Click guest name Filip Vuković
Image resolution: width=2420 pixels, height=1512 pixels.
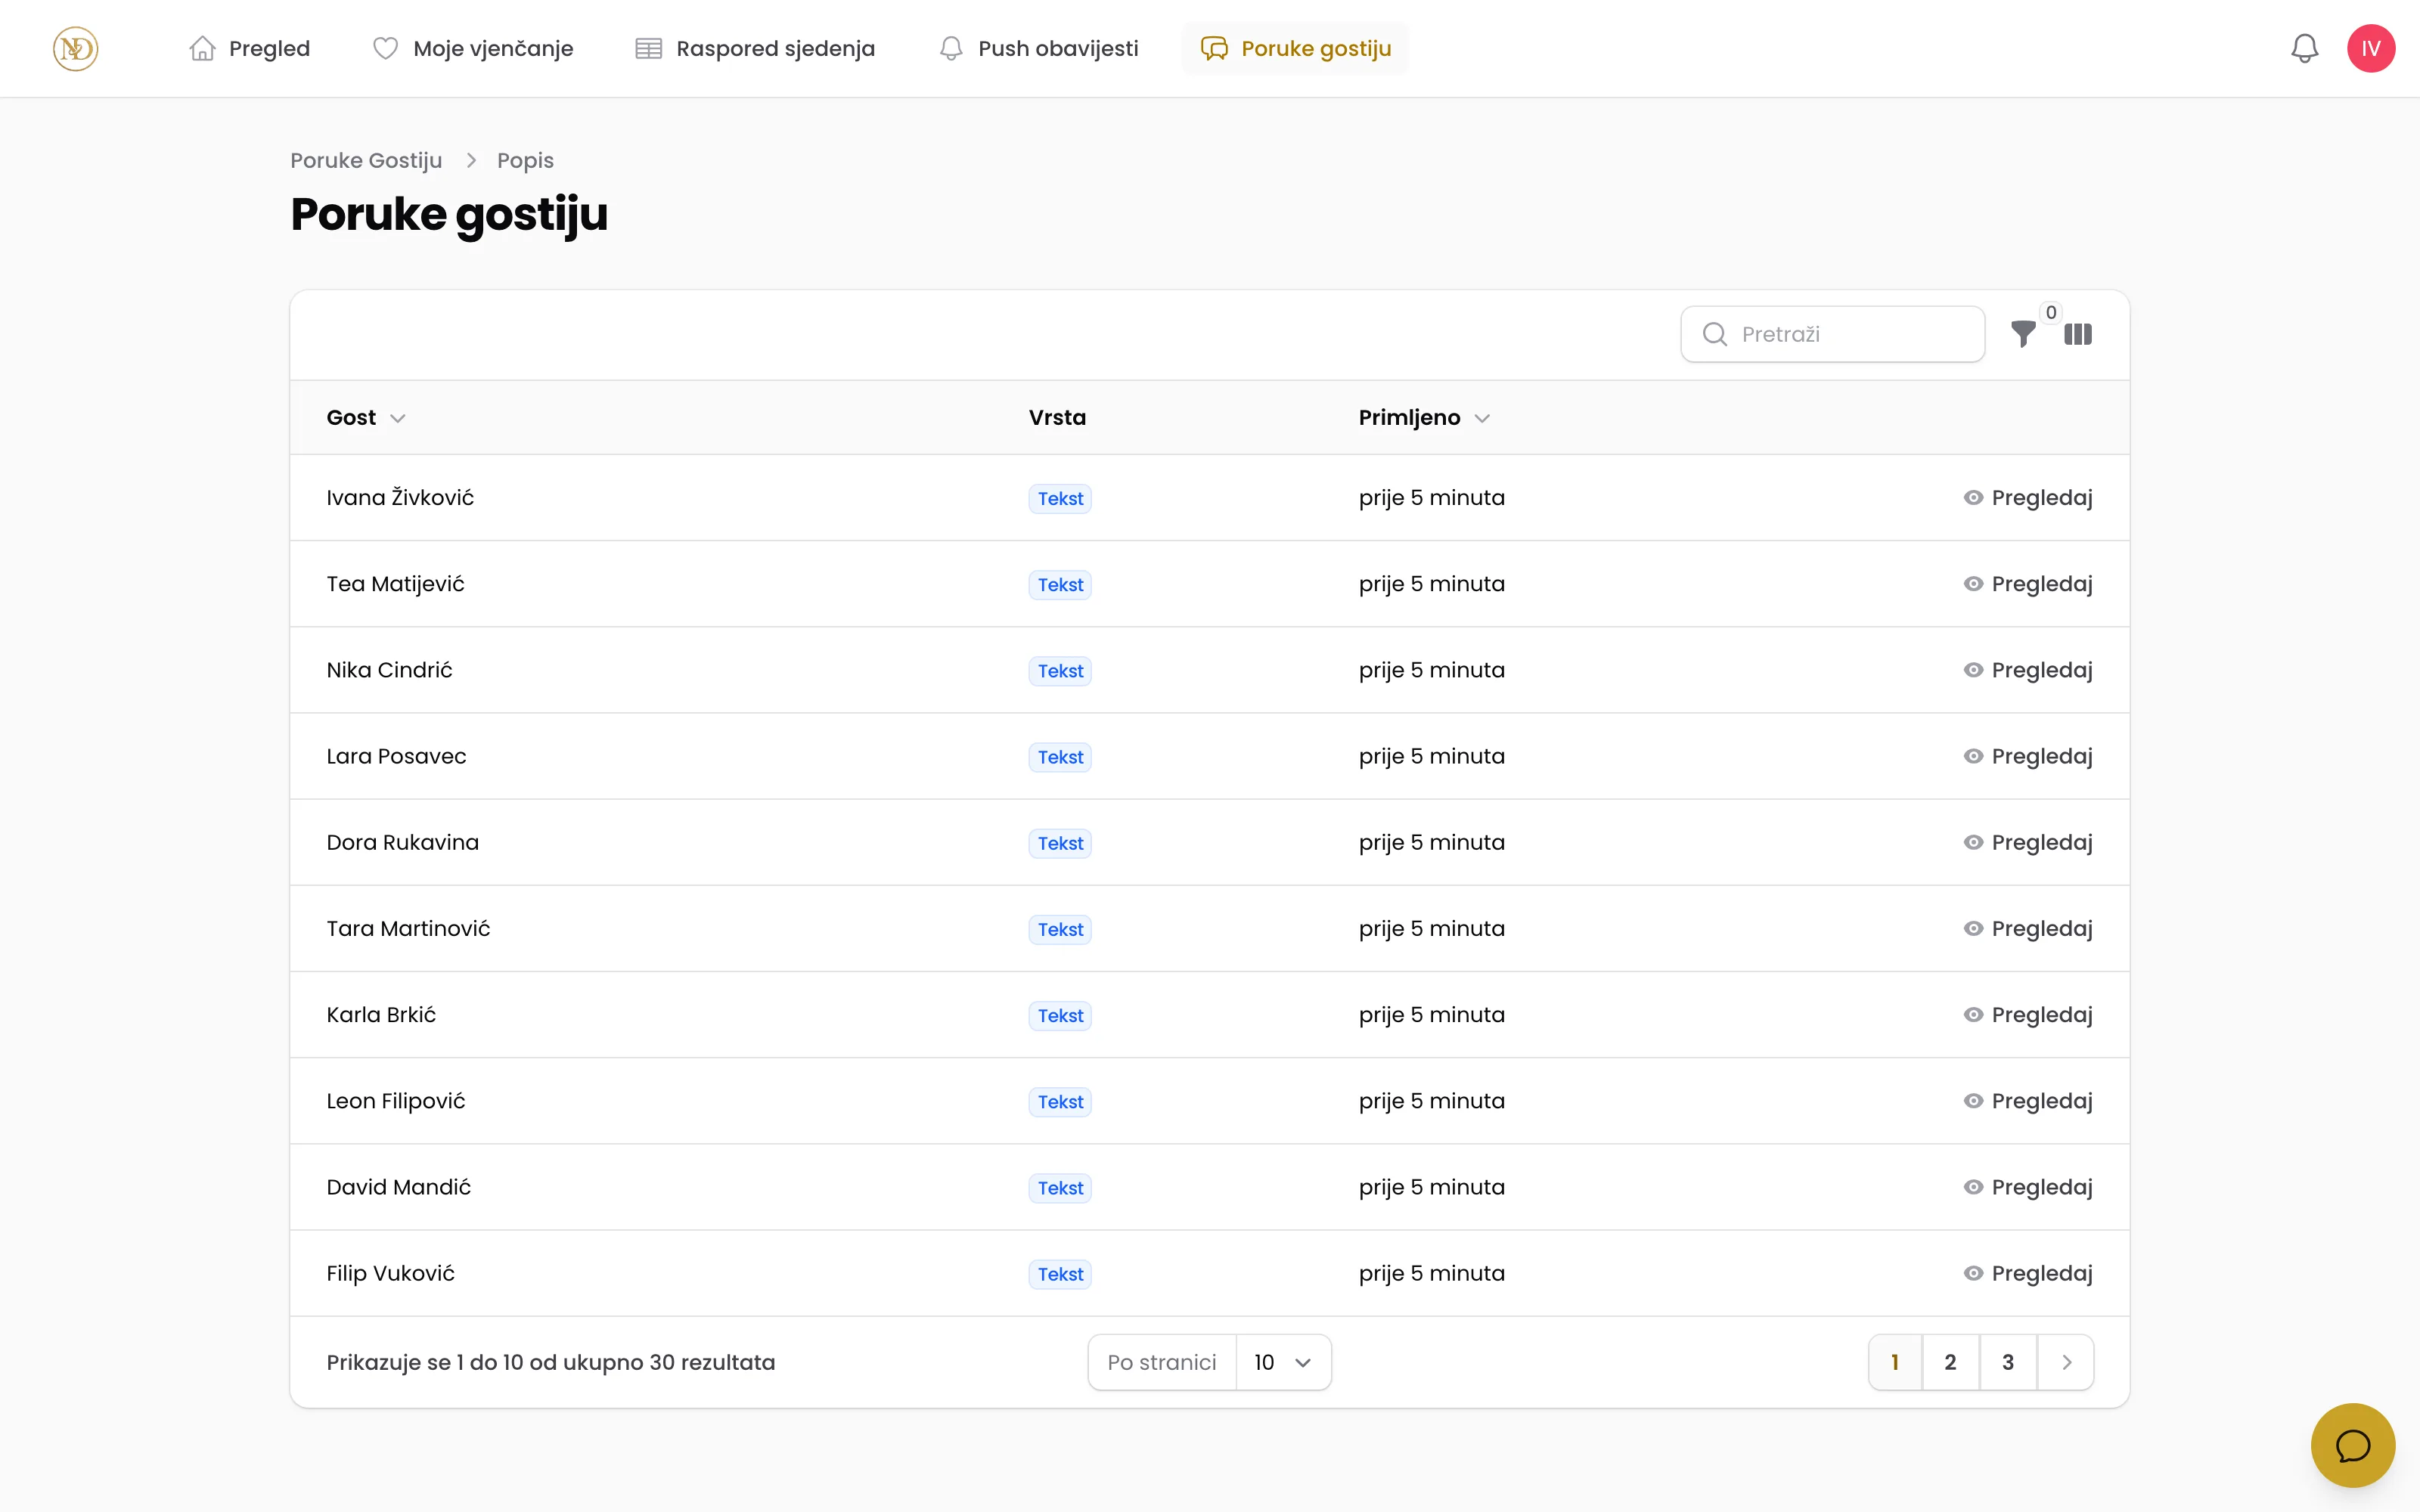(x=390, y=1273)
